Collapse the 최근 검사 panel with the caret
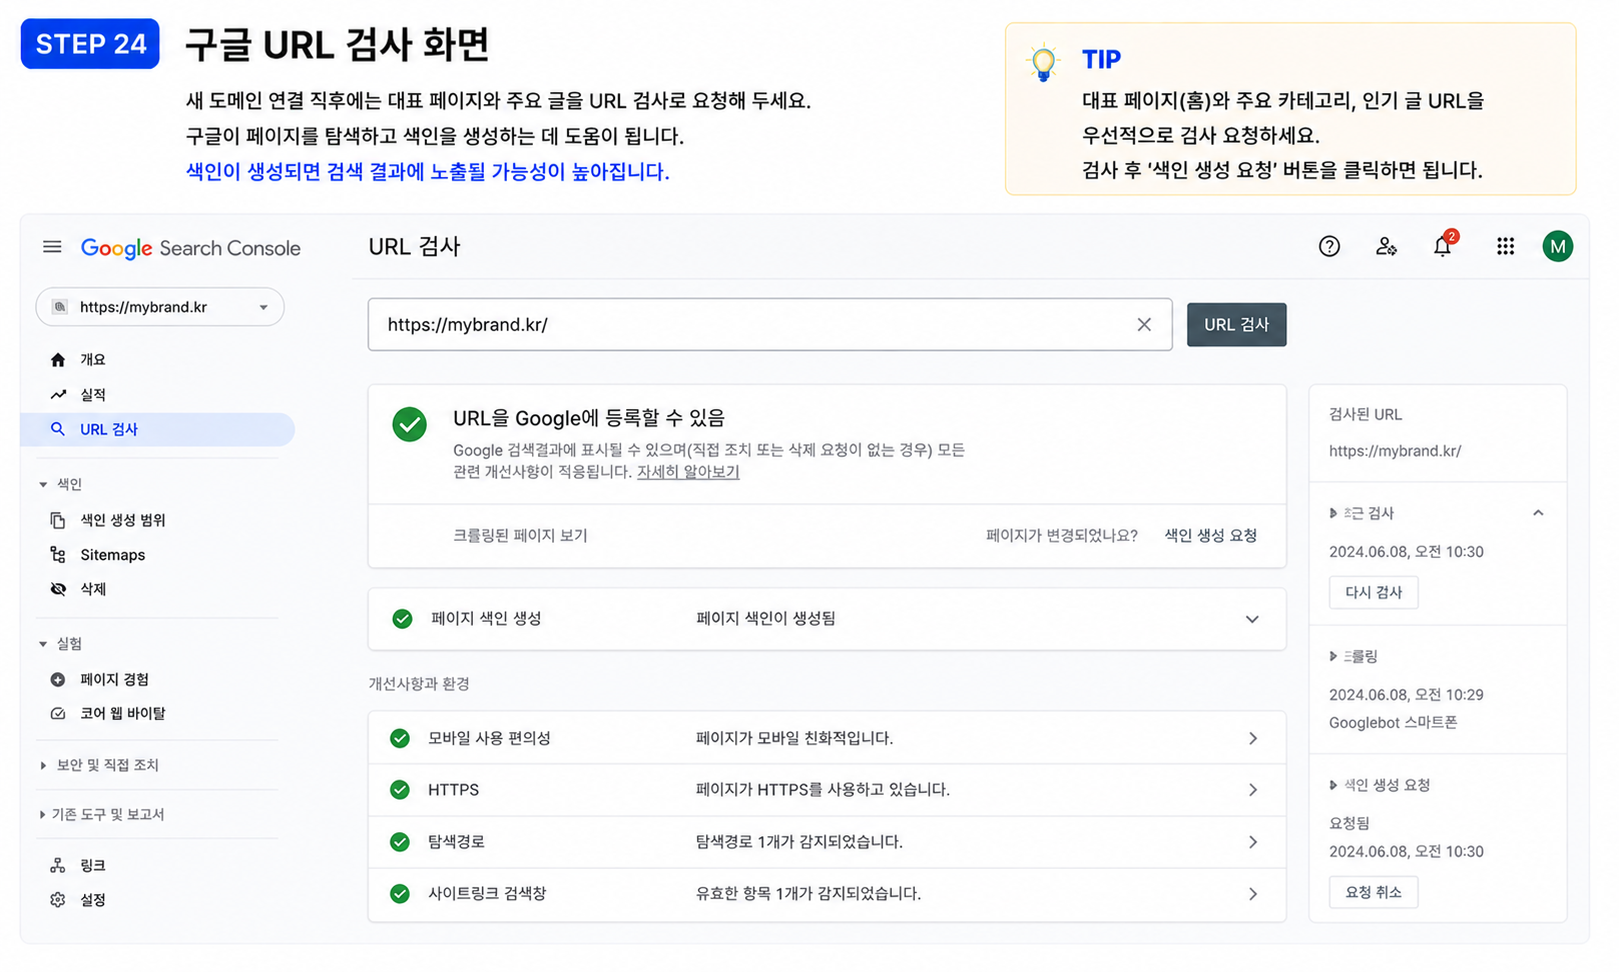 coord(1538,513)
